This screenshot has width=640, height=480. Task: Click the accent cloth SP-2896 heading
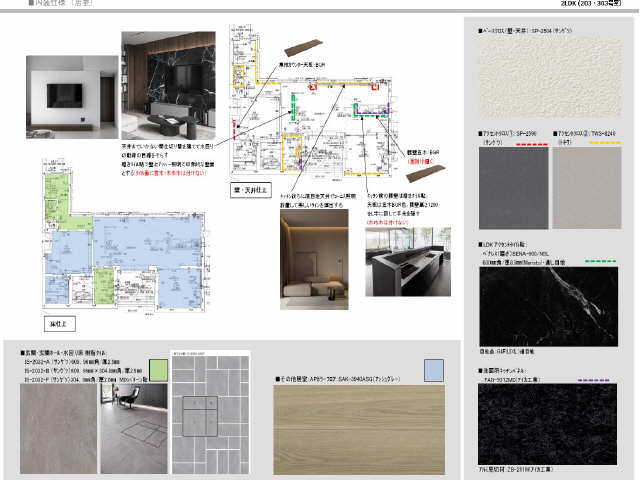click(x=507, y=138)
